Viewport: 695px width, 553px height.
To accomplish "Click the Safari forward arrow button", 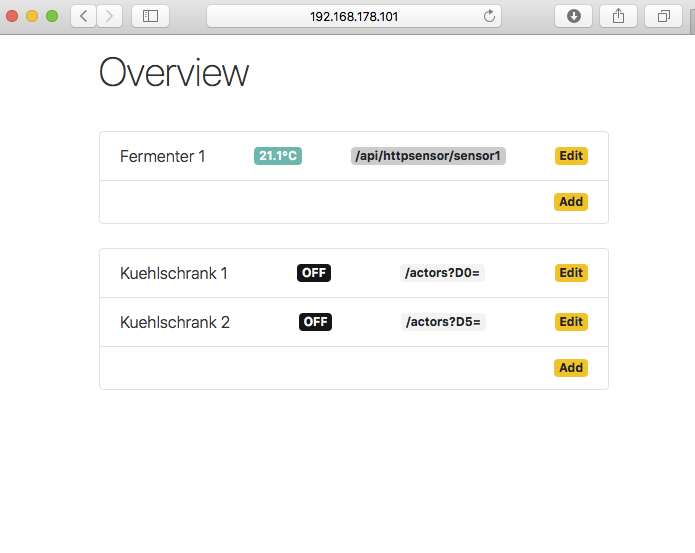I will point(110,16).
